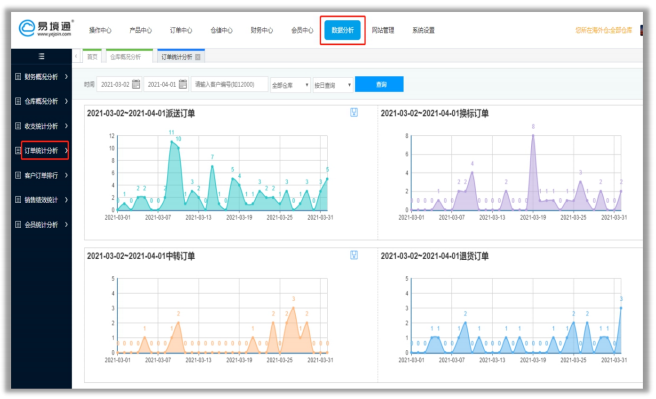Expand 仓库概况分析 sidebar chevron
The height and width of the screenshot is (399, 656).
point(66,101)
